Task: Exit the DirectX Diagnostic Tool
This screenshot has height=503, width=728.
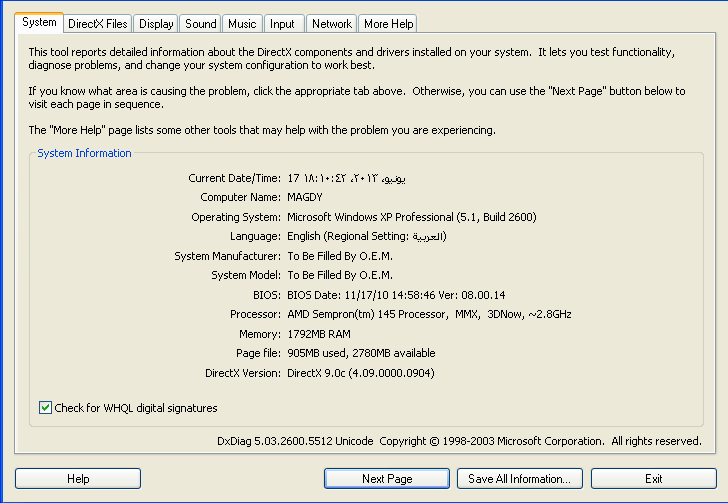Action: click(x=654, y=478)
